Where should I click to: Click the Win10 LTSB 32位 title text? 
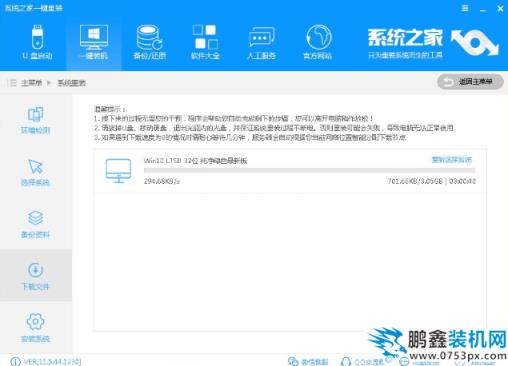[195, 161]
